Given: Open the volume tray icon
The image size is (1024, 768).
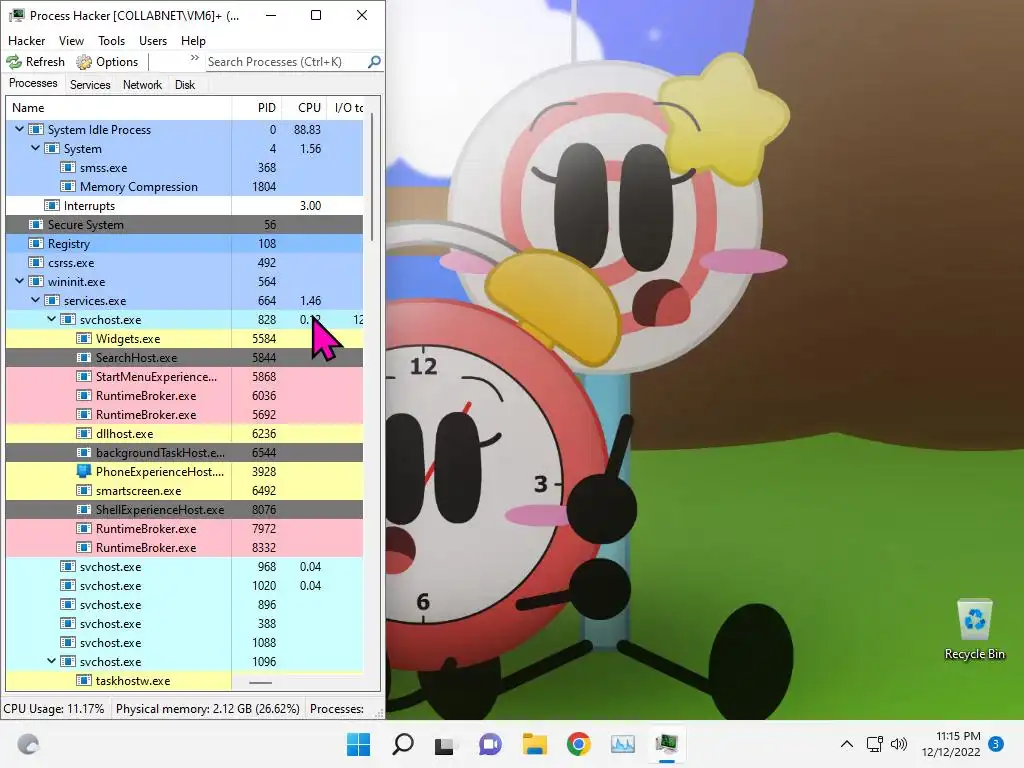Looking at the screenshot, I should click(x=899, y=744).
